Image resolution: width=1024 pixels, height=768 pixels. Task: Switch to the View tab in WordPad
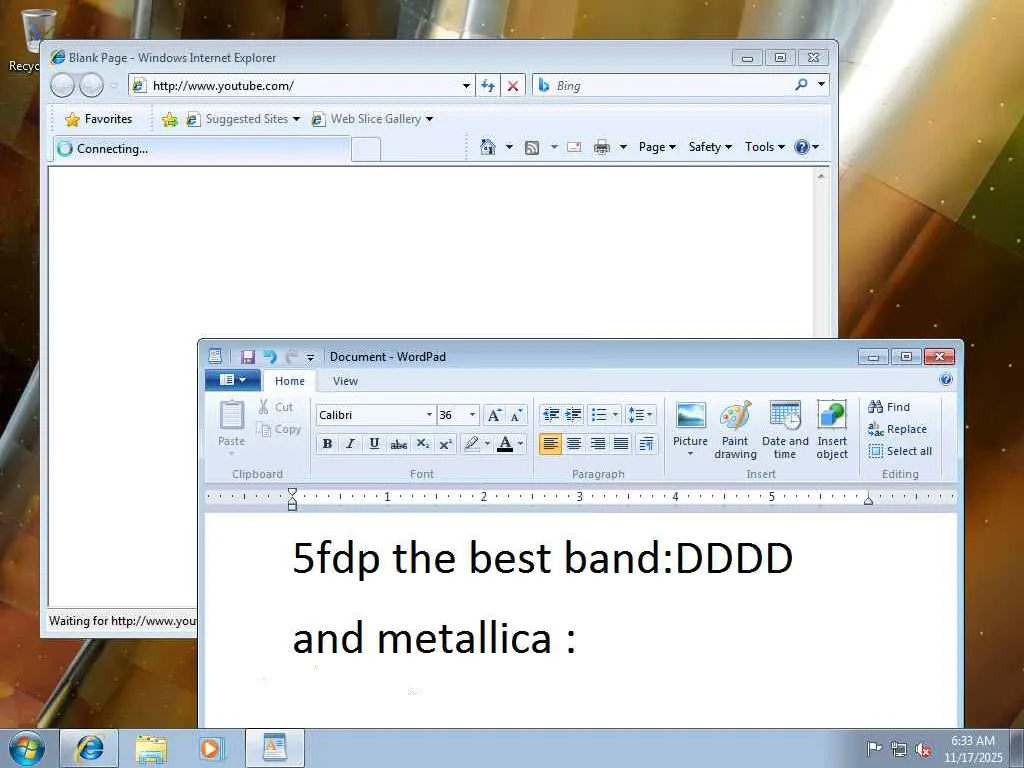(x=345, y=381)
